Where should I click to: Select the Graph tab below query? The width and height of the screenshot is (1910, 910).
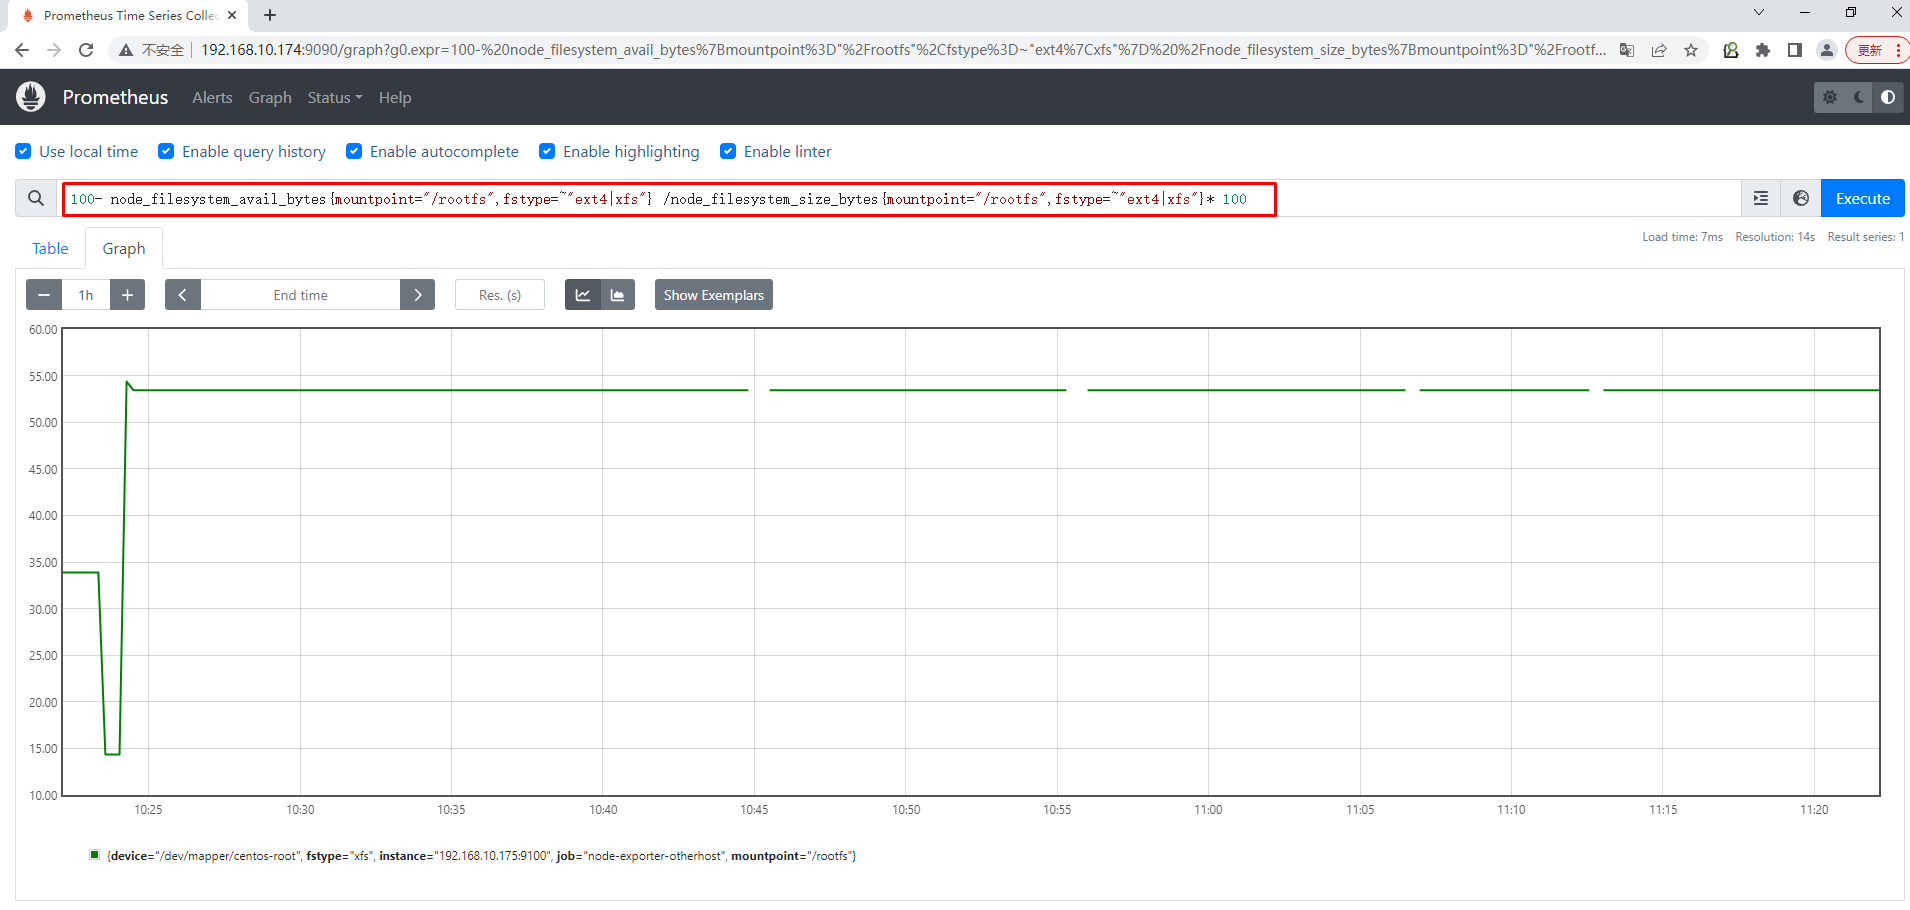[x=124, y=248]
